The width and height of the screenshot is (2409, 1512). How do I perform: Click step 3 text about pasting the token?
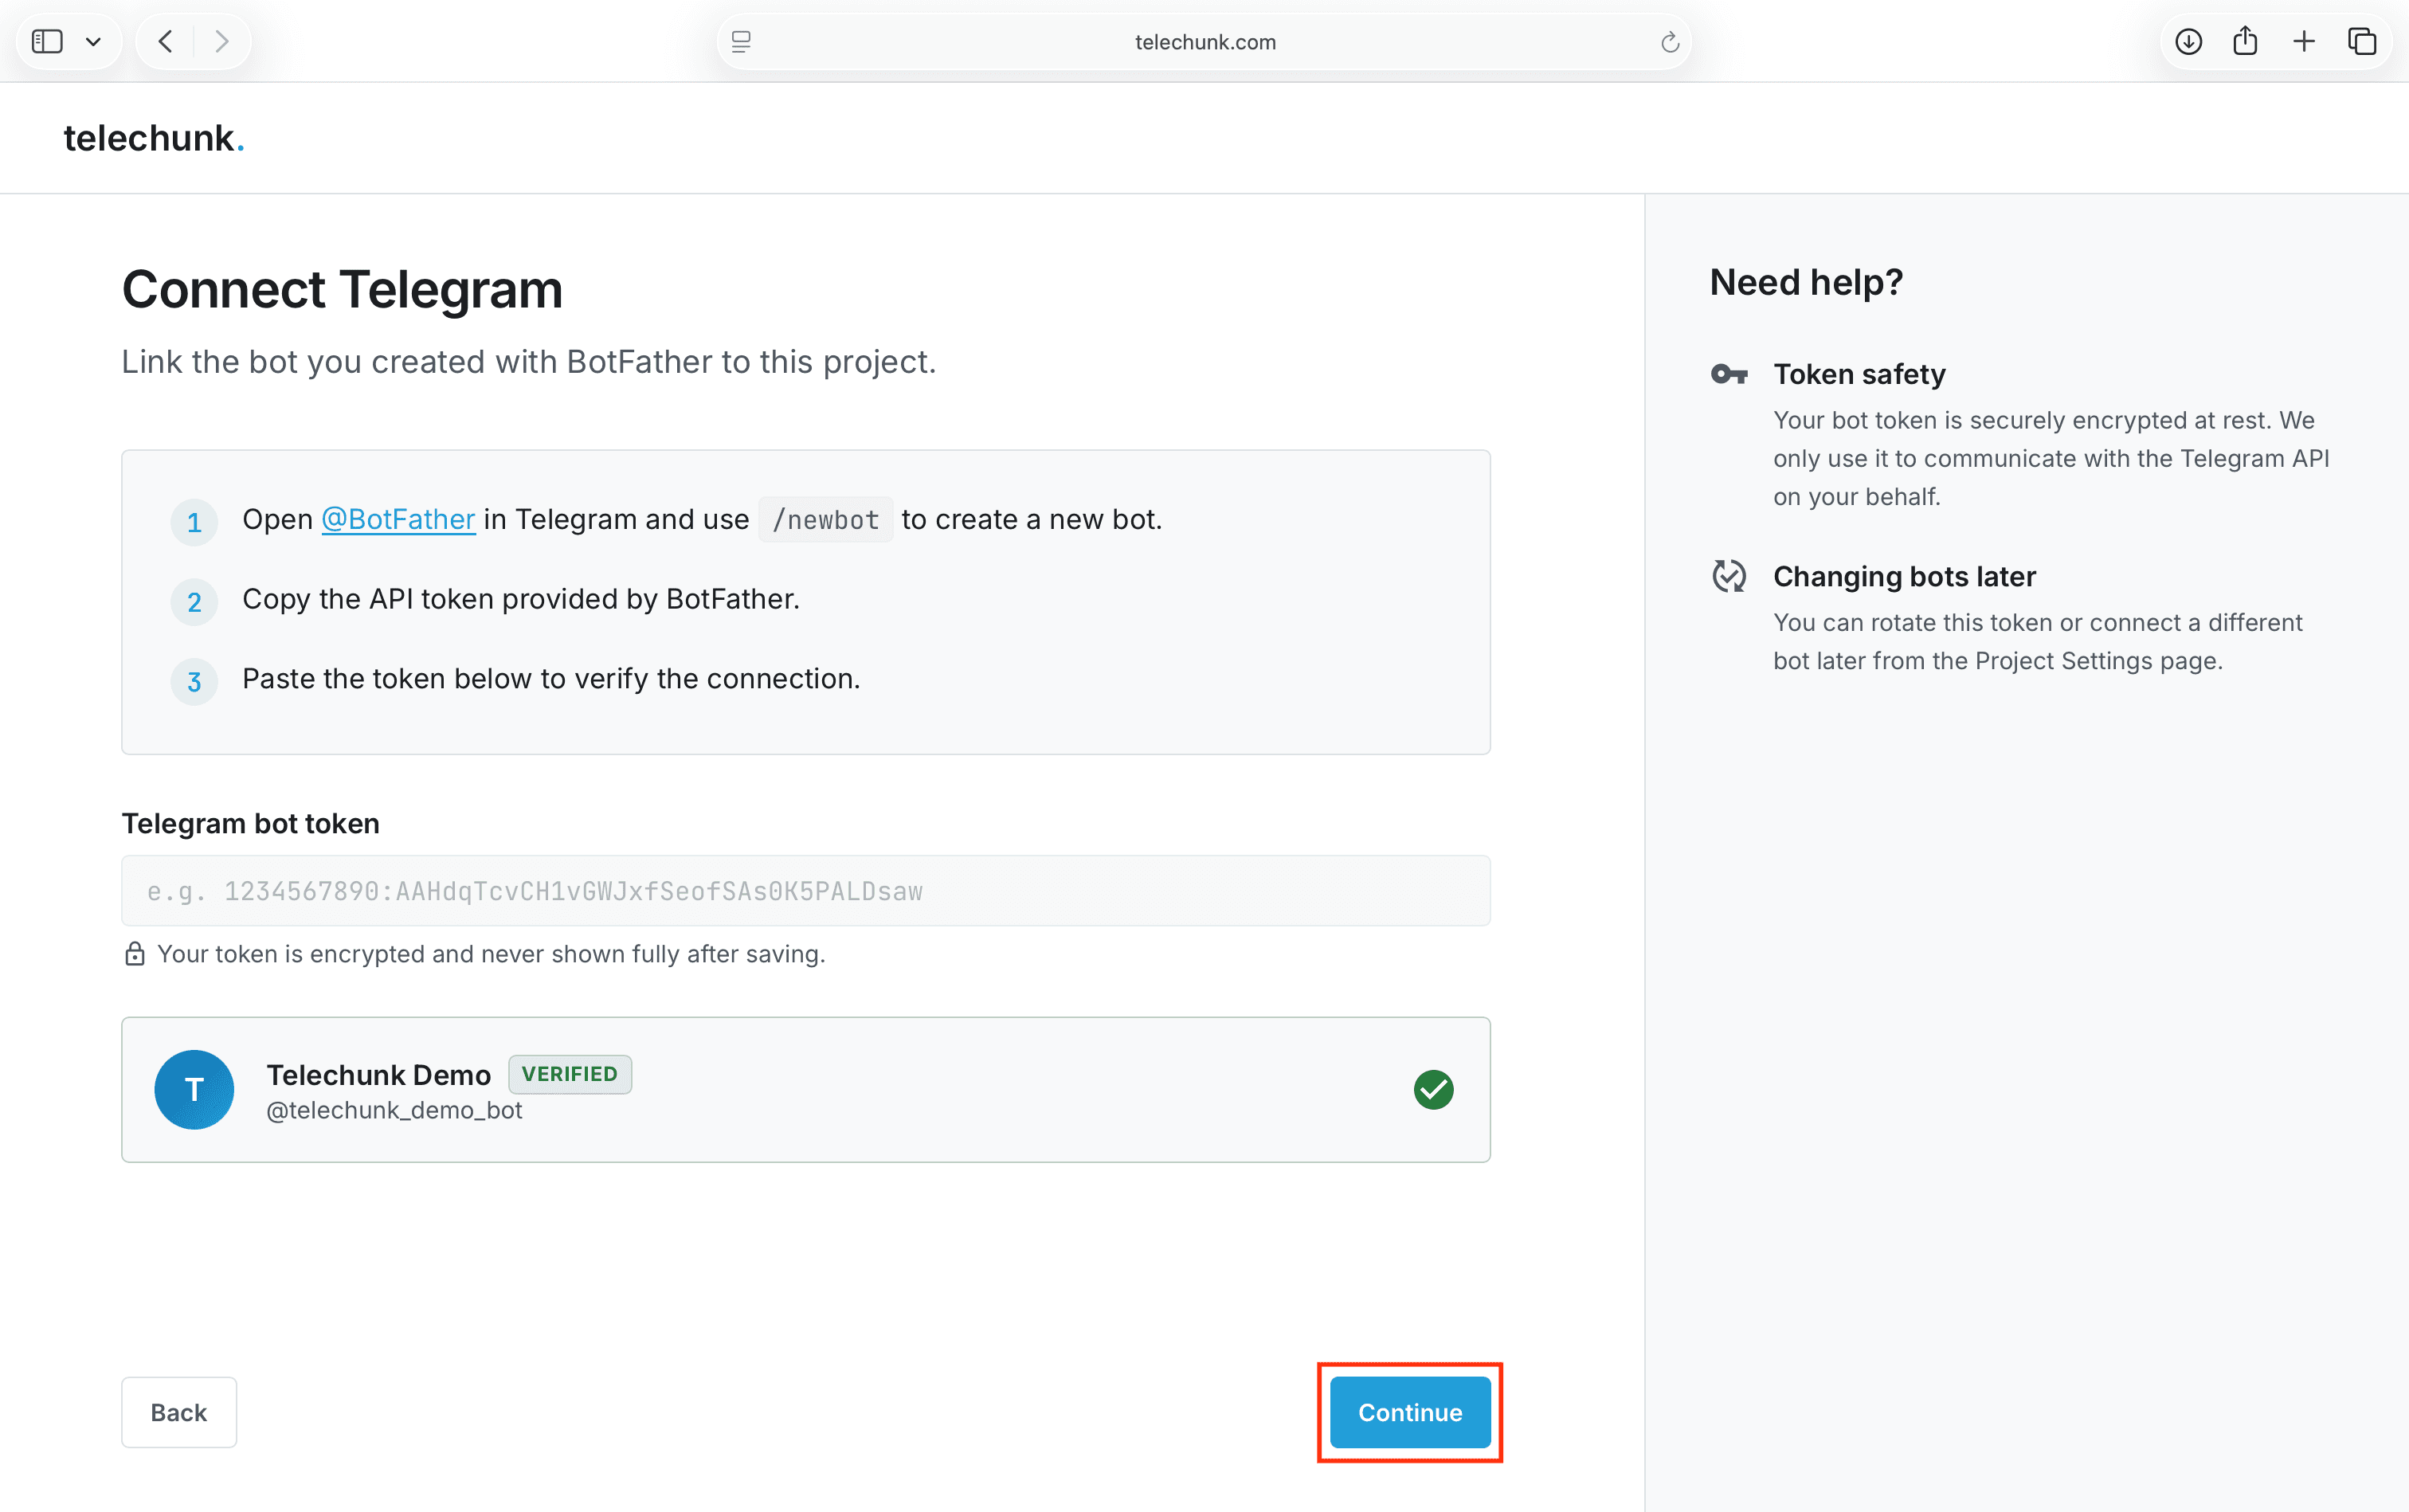pyautogui.click(x=551, y=679)
